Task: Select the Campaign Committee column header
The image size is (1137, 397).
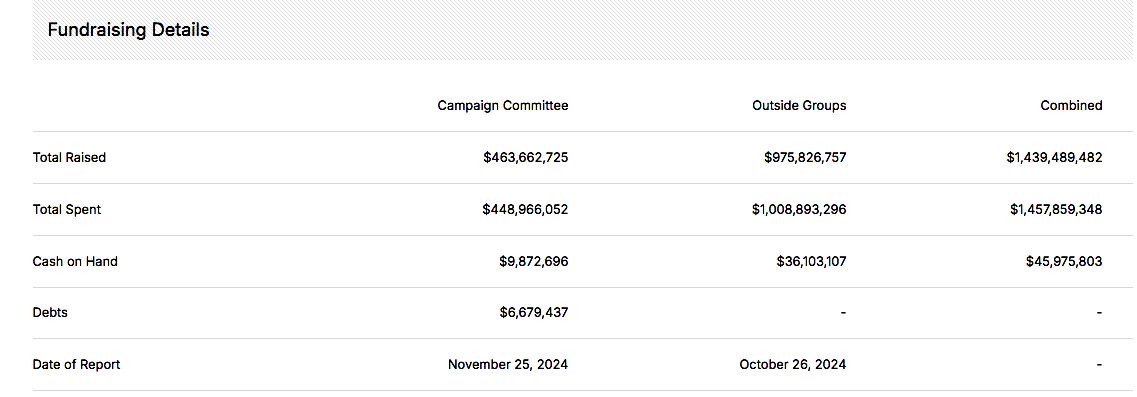Action: pyautogui.click(x=503, y=105)
